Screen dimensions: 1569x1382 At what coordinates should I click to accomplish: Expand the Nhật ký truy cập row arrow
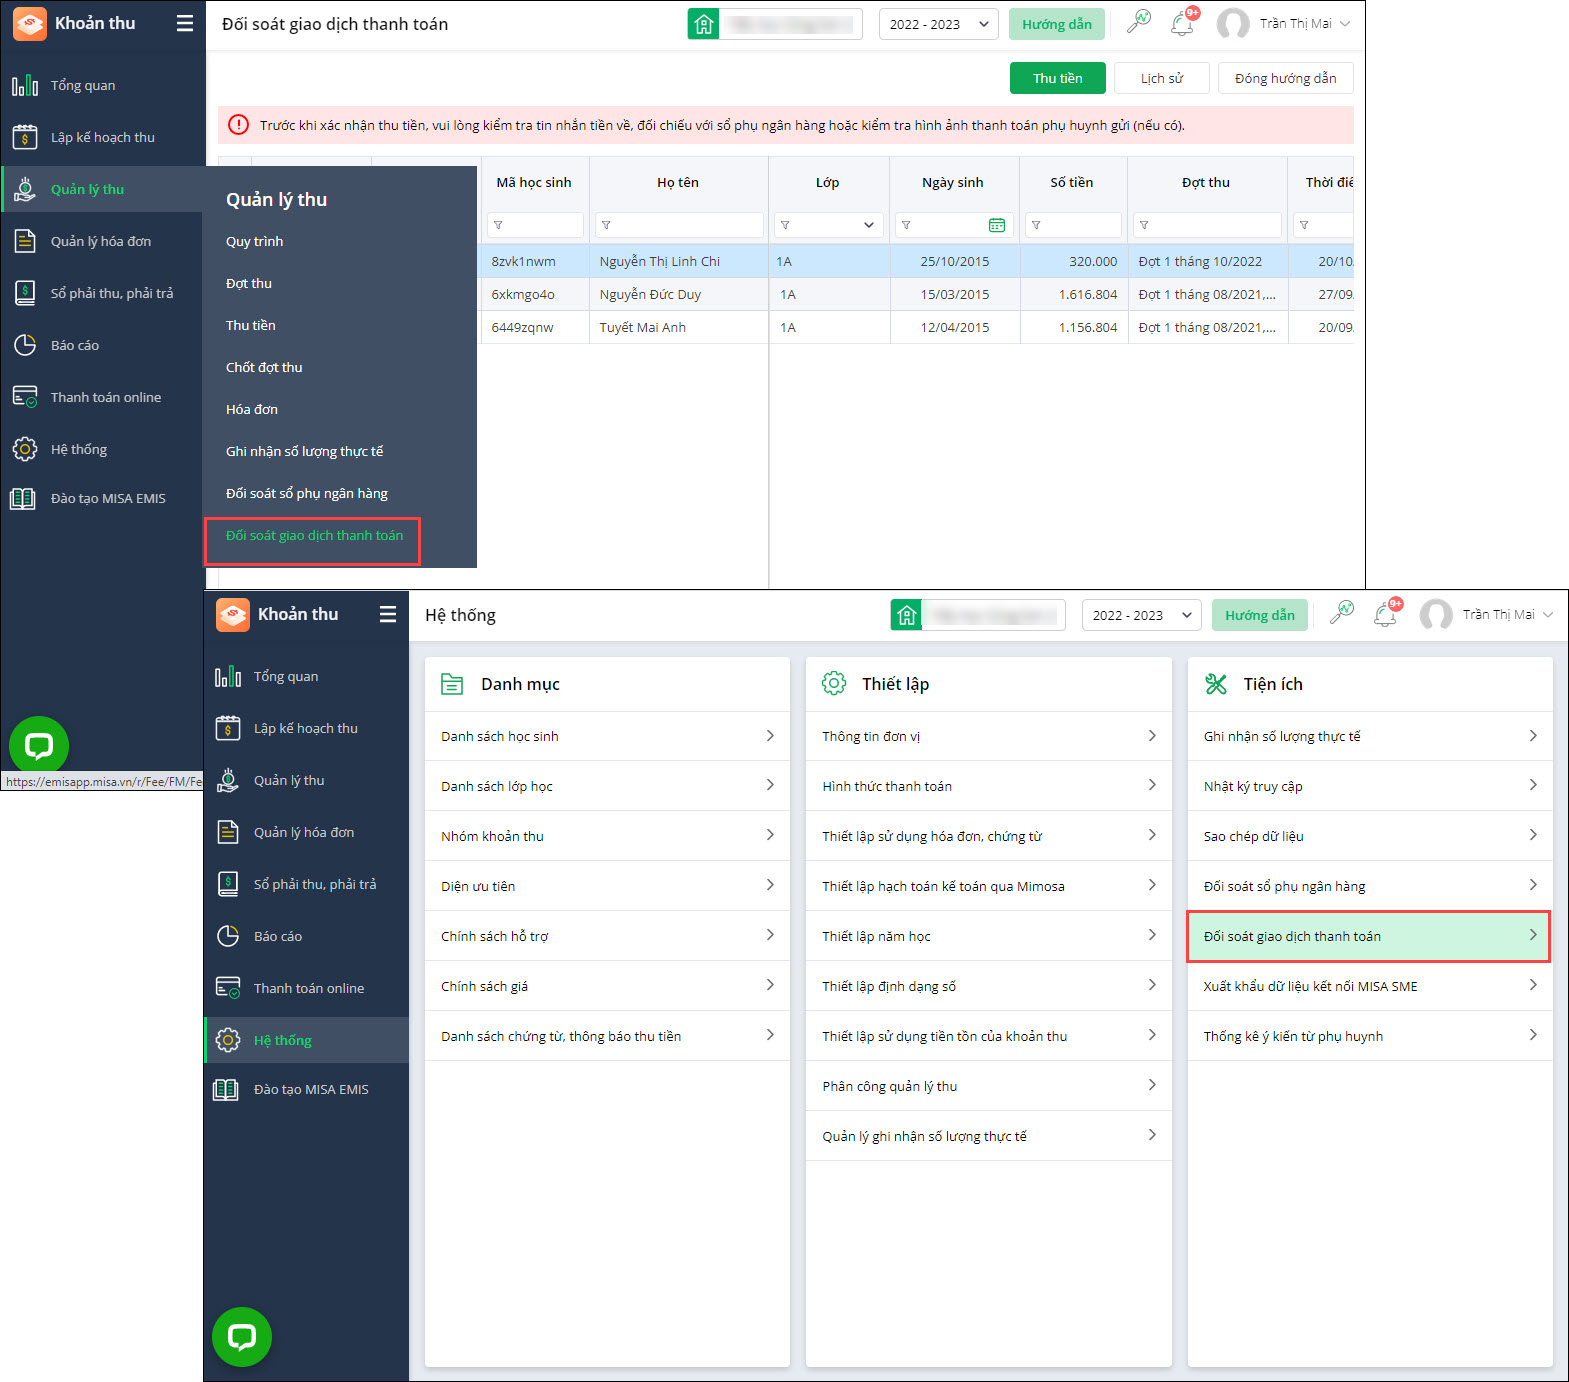[x=1533, y=786]
